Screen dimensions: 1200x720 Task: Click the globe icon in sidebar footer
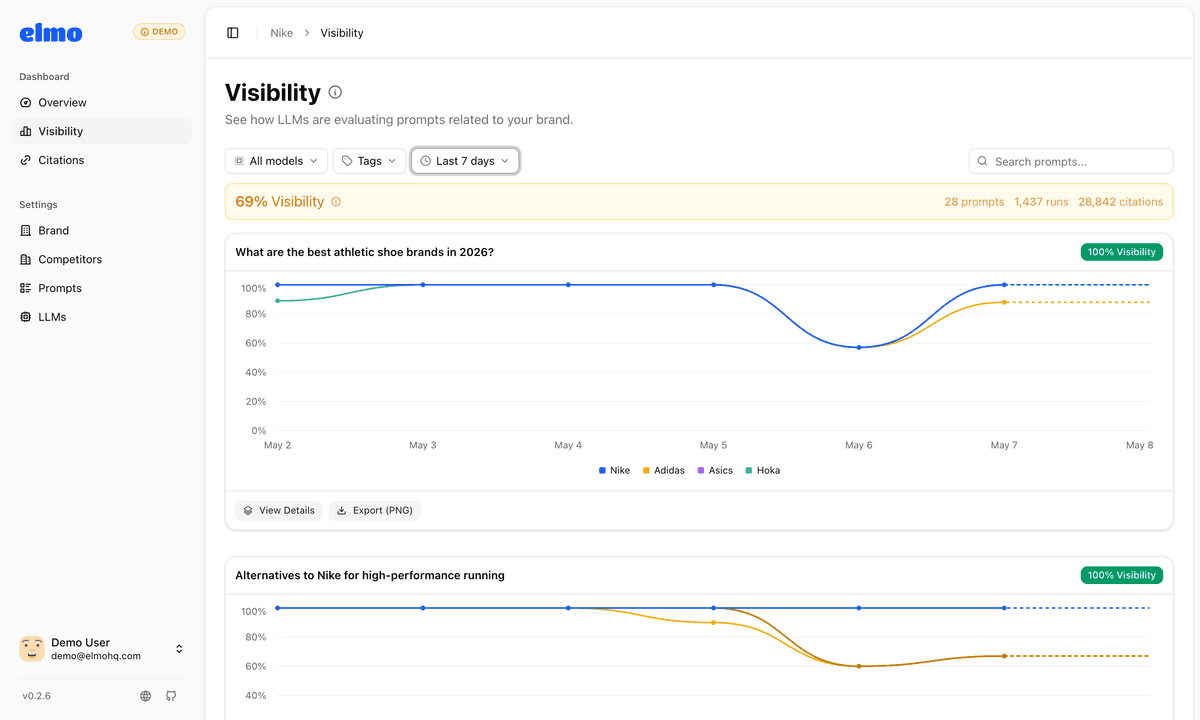point(146,696)
